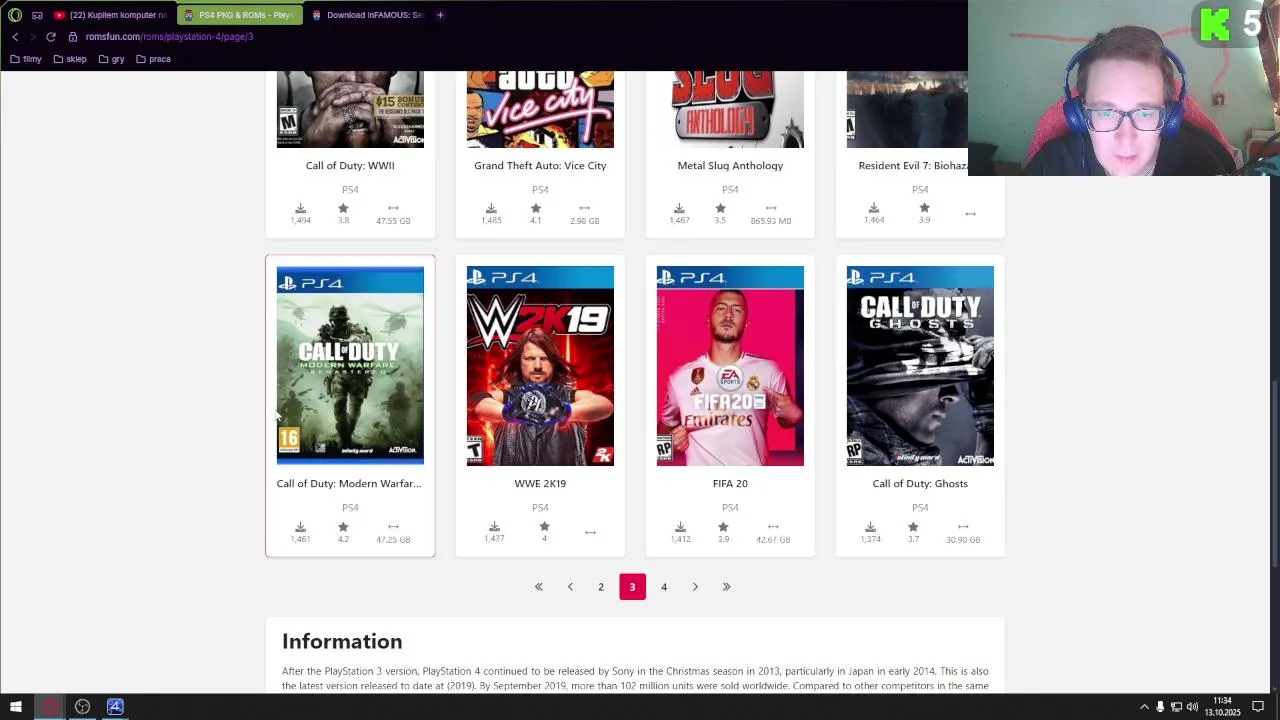
Task: Click download icon under FIFA 20
Action: pyautogui.click(x=680, y=527)
